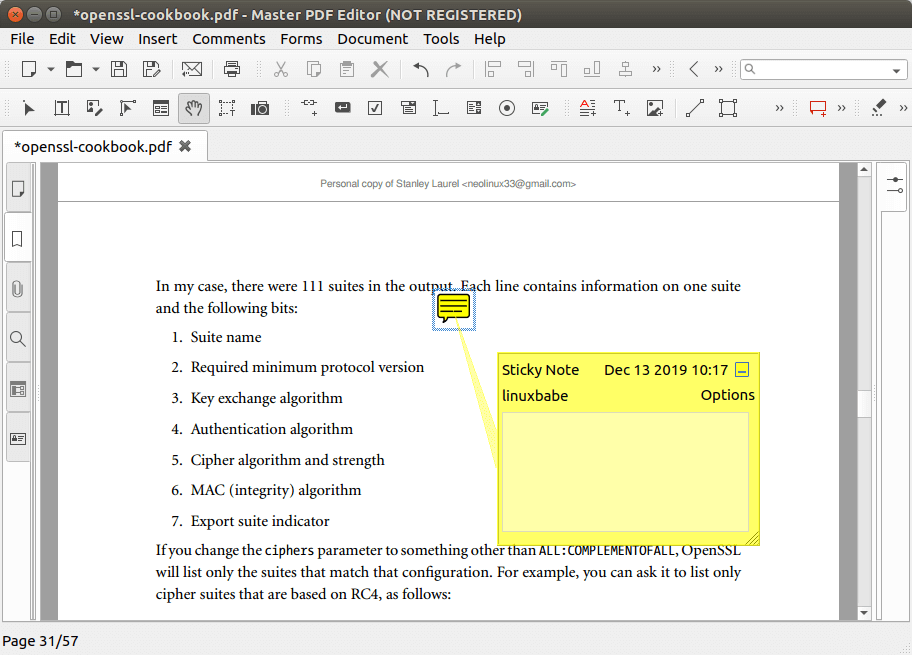
Task: Open the search box dropdown arrow
Action: point(896,70)
